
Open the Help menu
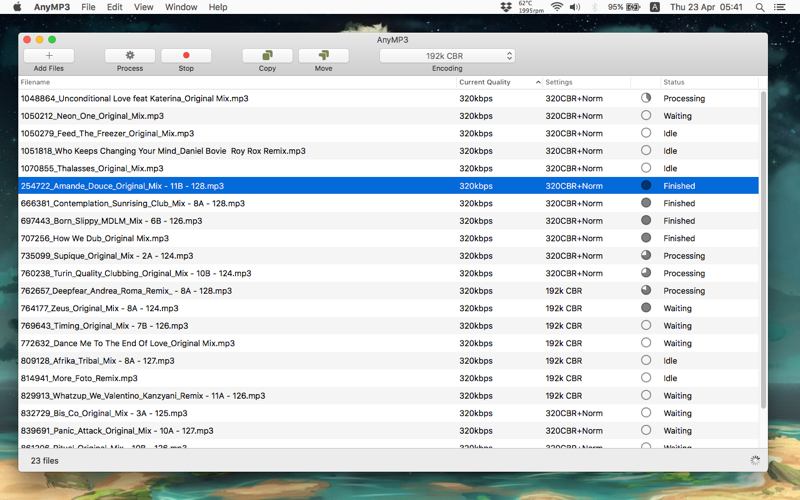point(218,7)
